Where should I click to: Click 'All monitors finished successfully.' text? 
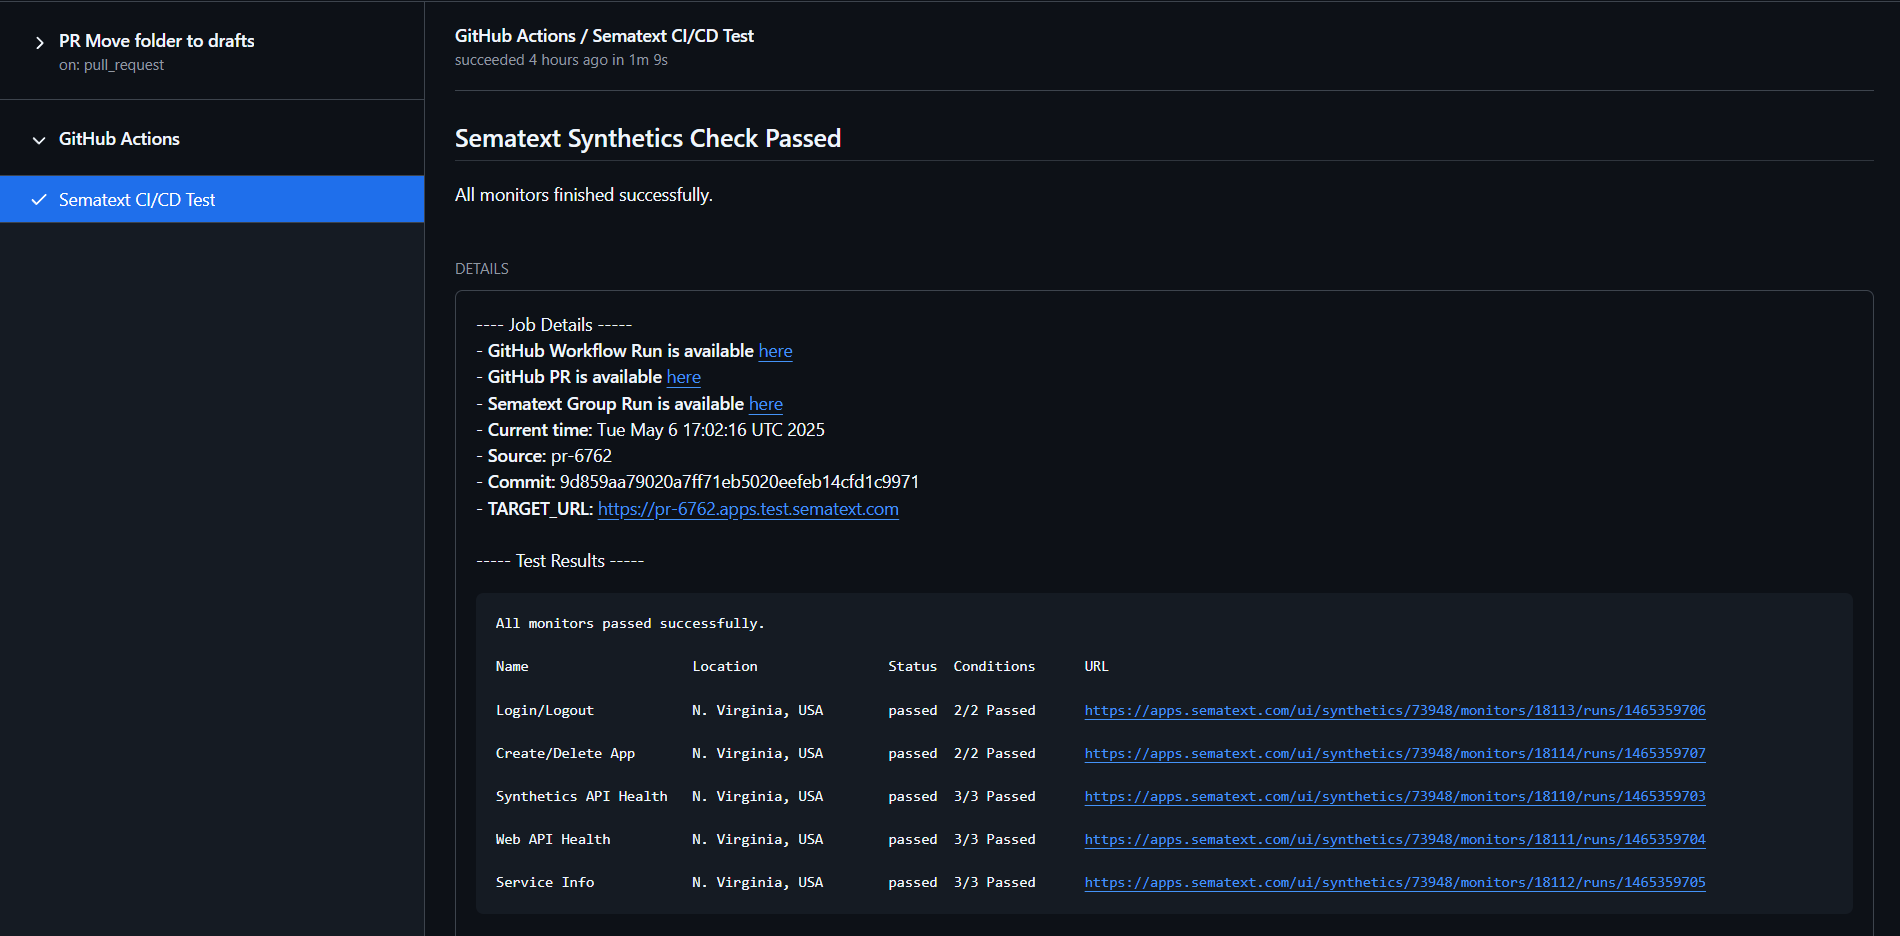(x=584, y=195)
